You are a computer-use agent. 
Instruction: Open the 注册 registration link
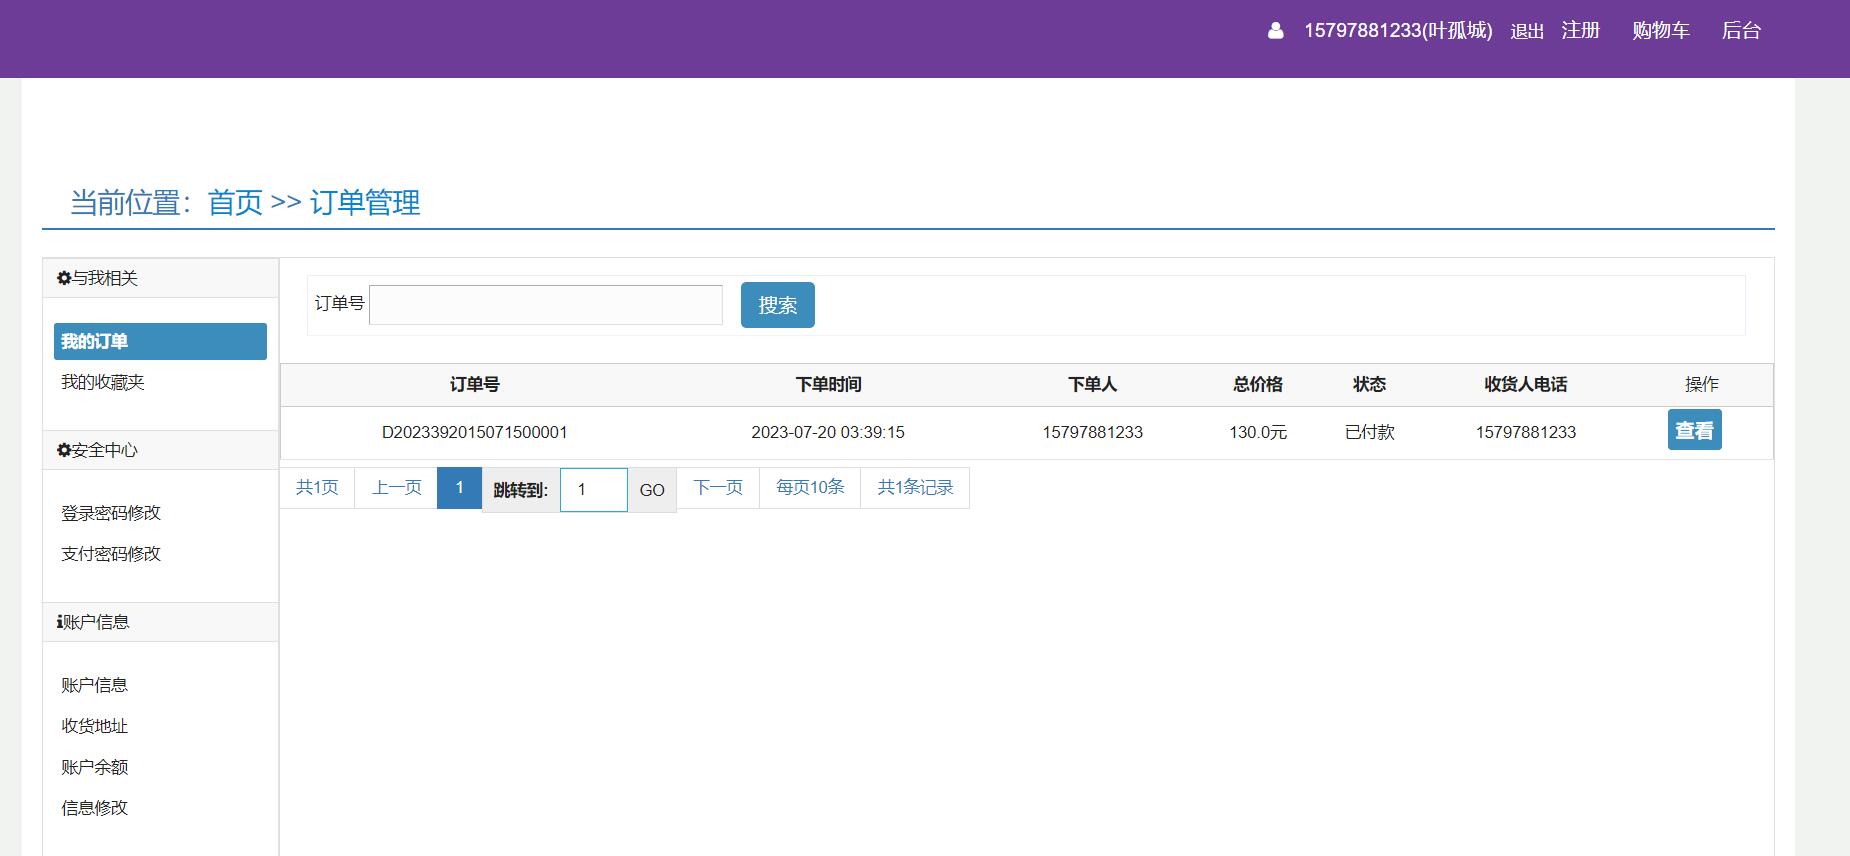tap(1581, 31)
